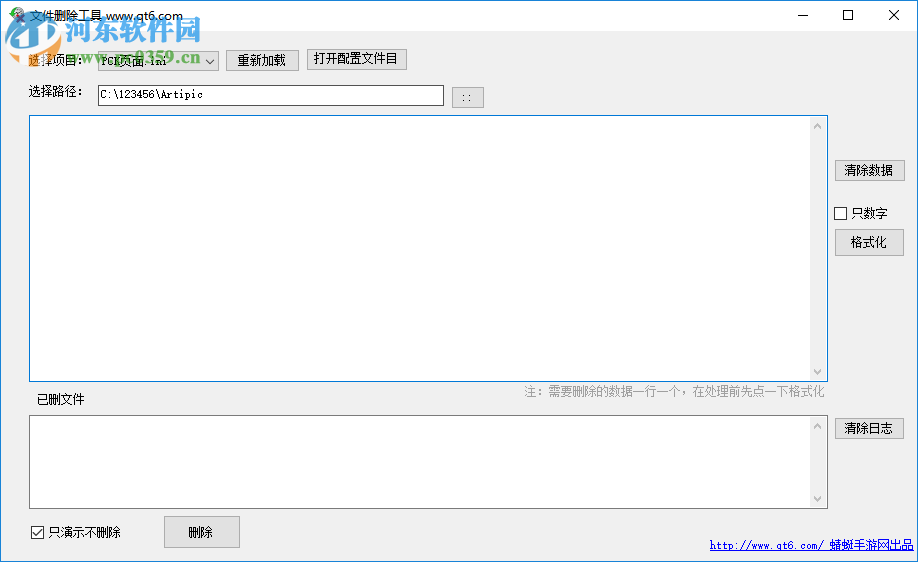This screenshot has width=918, height=562.
Task: Click the 清除日志 clear log button
Action: point(869,429)
